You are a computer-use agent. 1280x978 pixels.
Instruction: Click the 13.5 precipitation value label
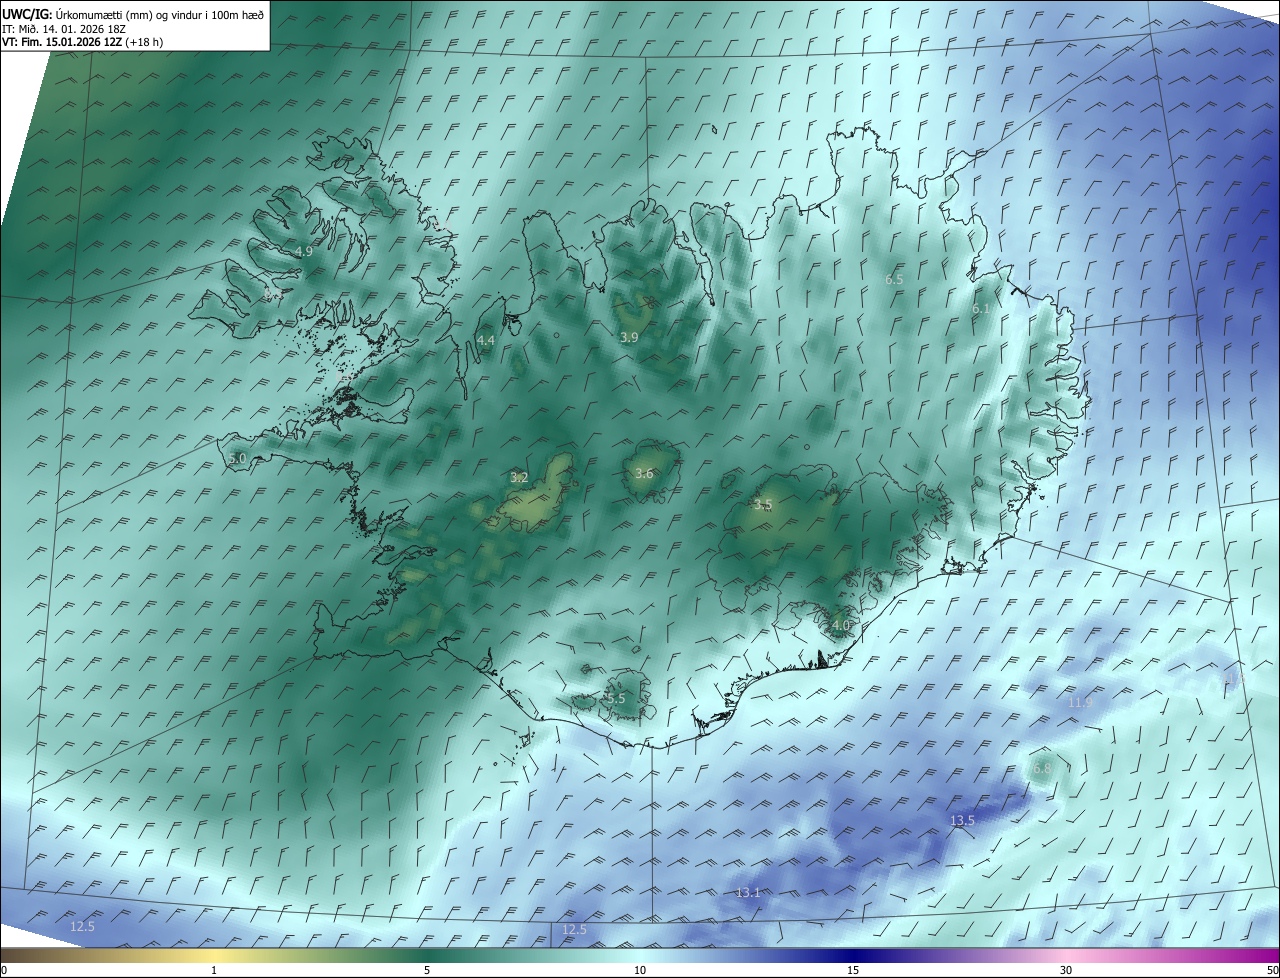pos(962,820)
